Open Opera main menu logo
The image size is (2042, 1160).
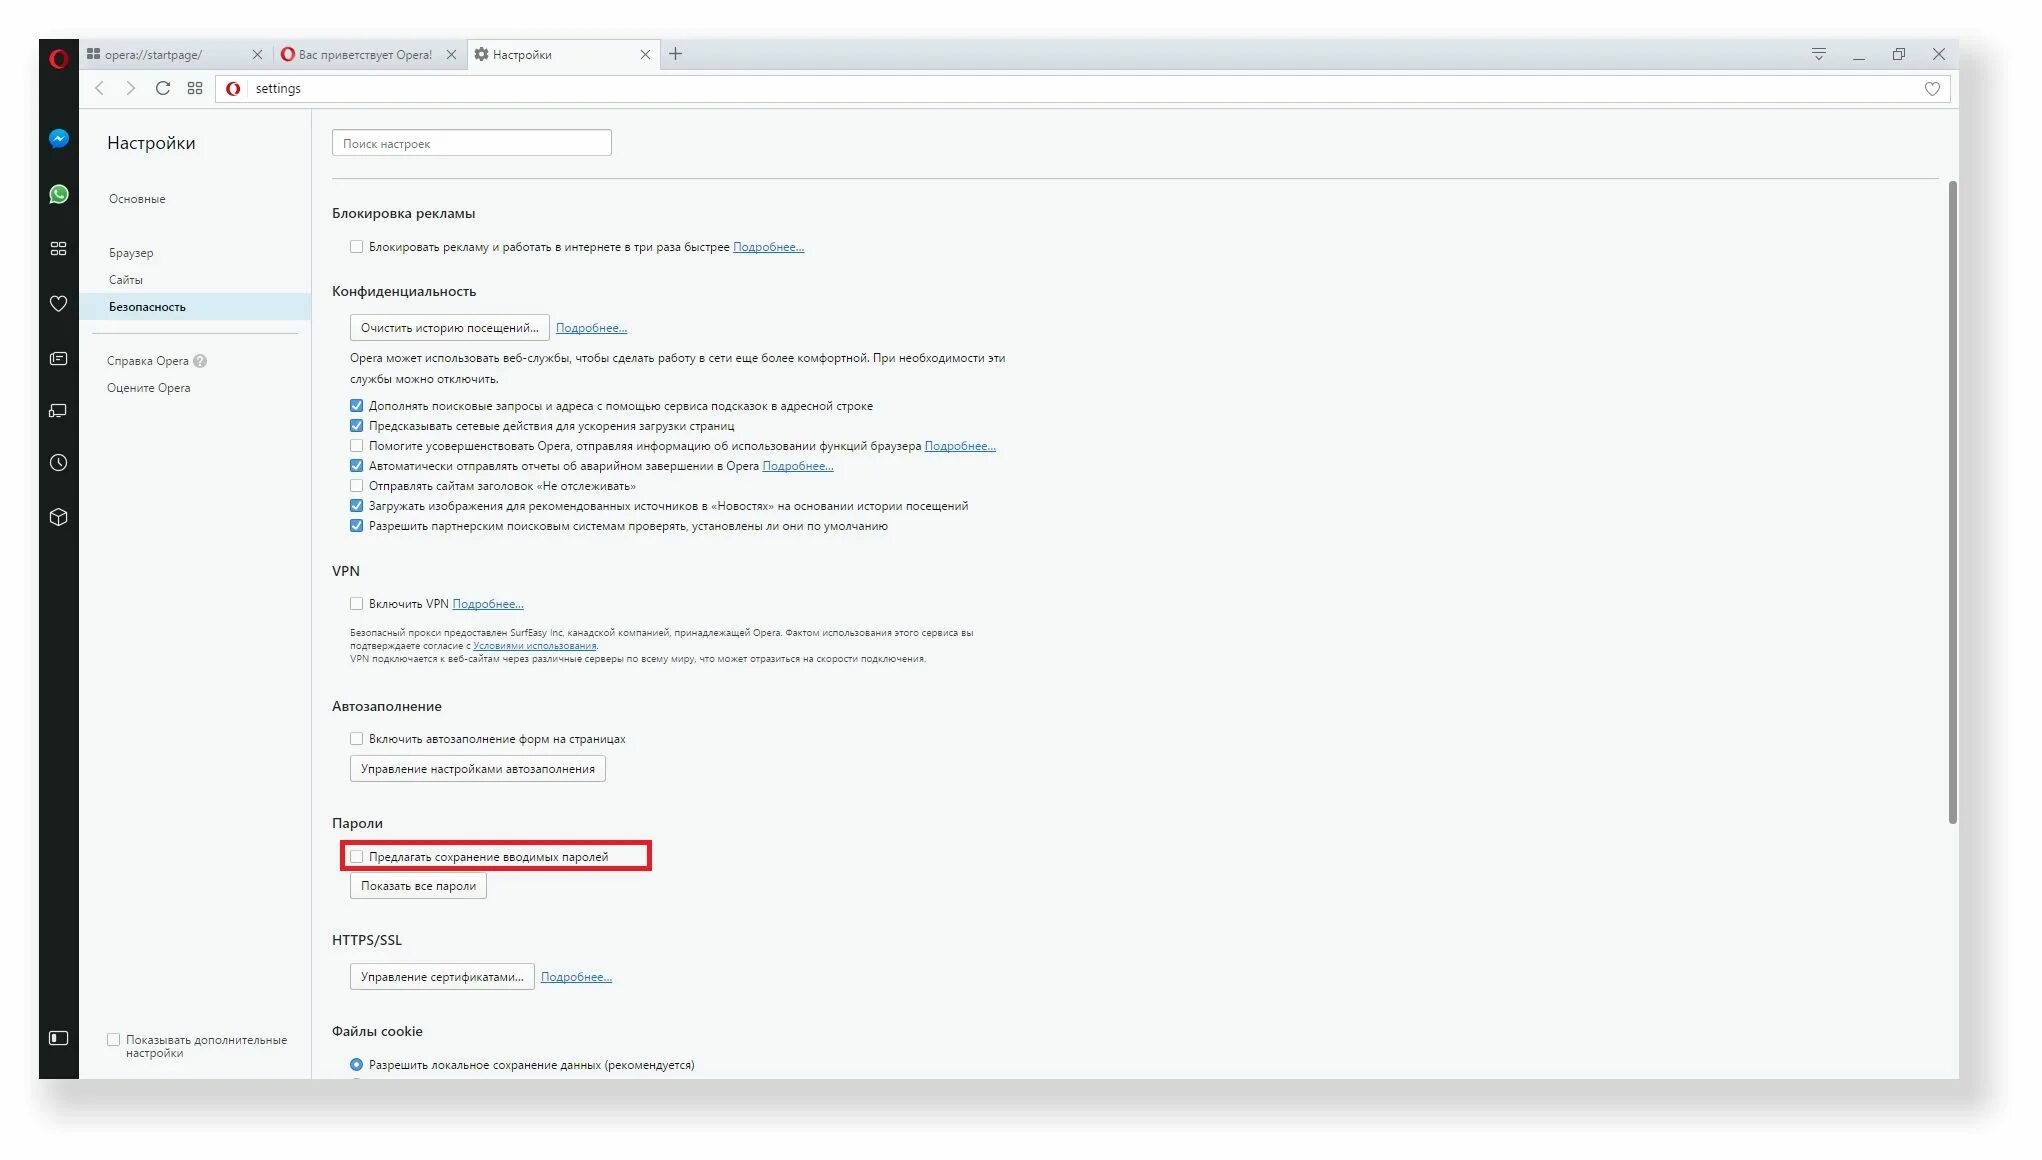59,59
